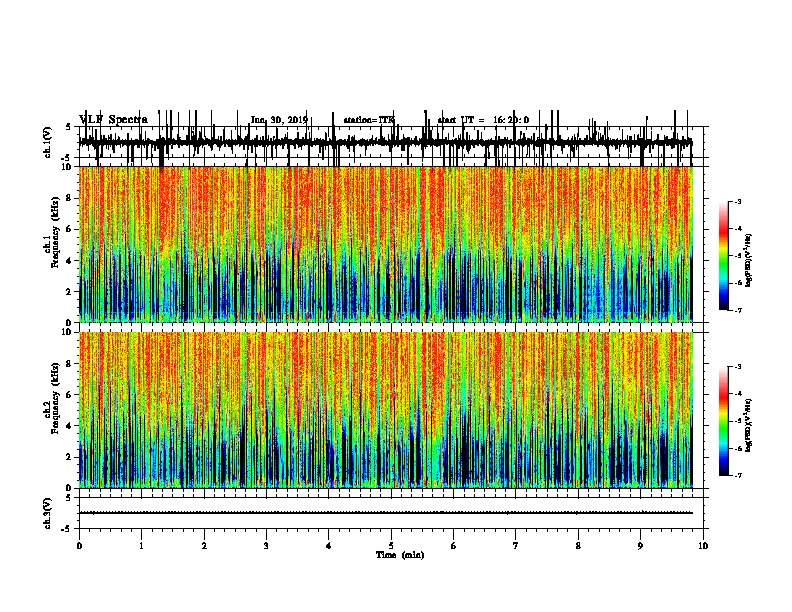The height and width of the screenshot is (612, 792).
Task: Click the "VLF Spectra" plot title
Action: pos(114,120)
